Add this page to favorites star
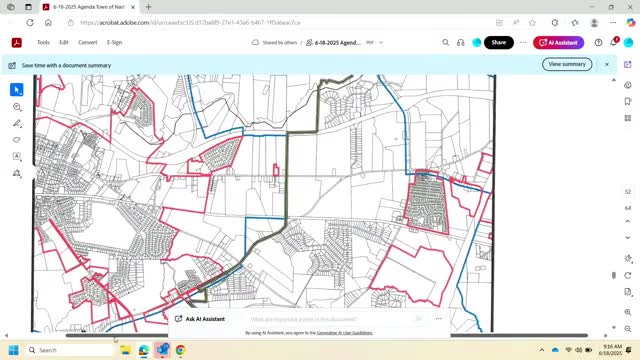 point(532,23)
